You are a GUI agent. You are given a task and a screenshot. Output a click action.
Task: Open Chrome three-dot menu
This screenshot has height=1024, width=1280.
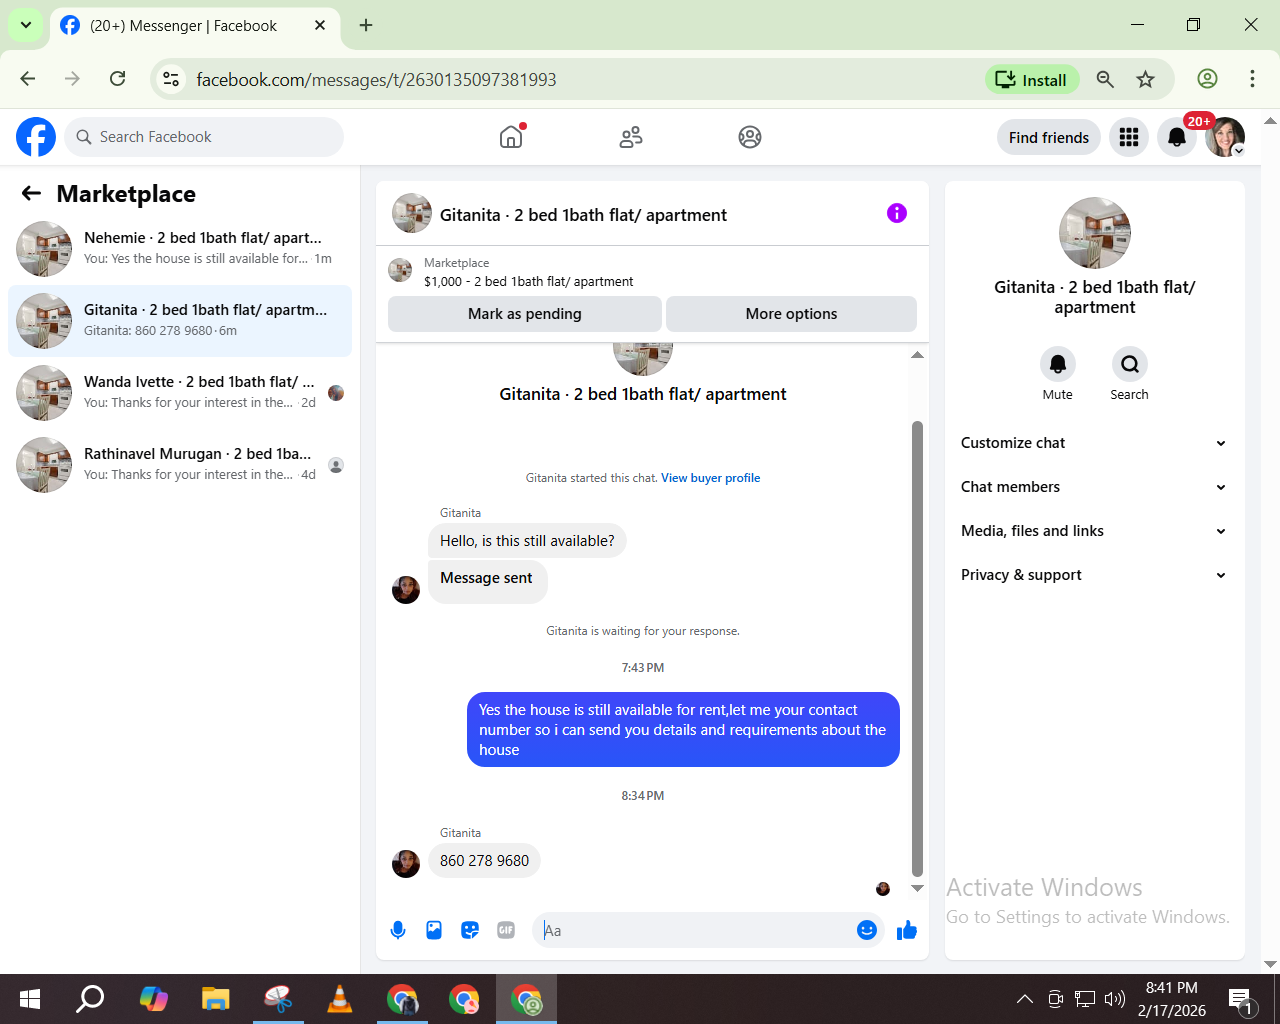(1252, 79)
